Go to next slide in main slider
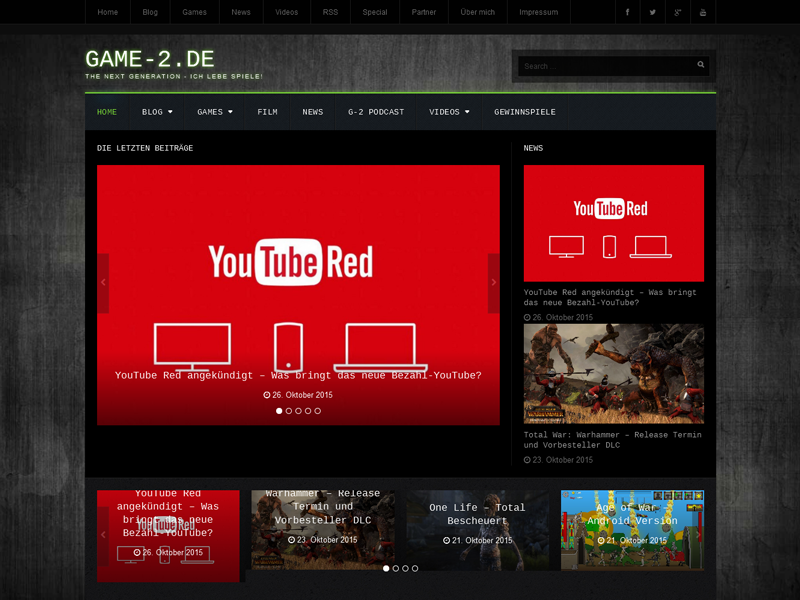The image size is (800, 600). [x=493, y=283]
